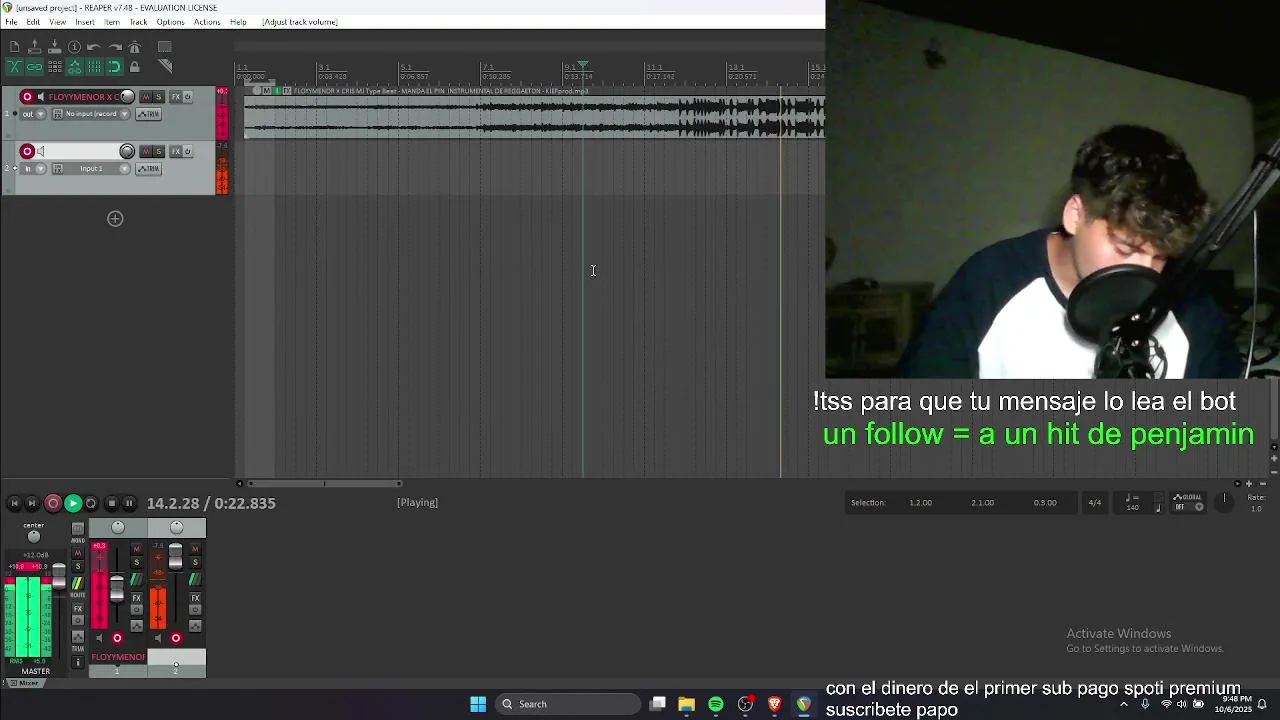Open input FX button on track 2
Viewport: 1280px width, 720px height.
[57, 168]
